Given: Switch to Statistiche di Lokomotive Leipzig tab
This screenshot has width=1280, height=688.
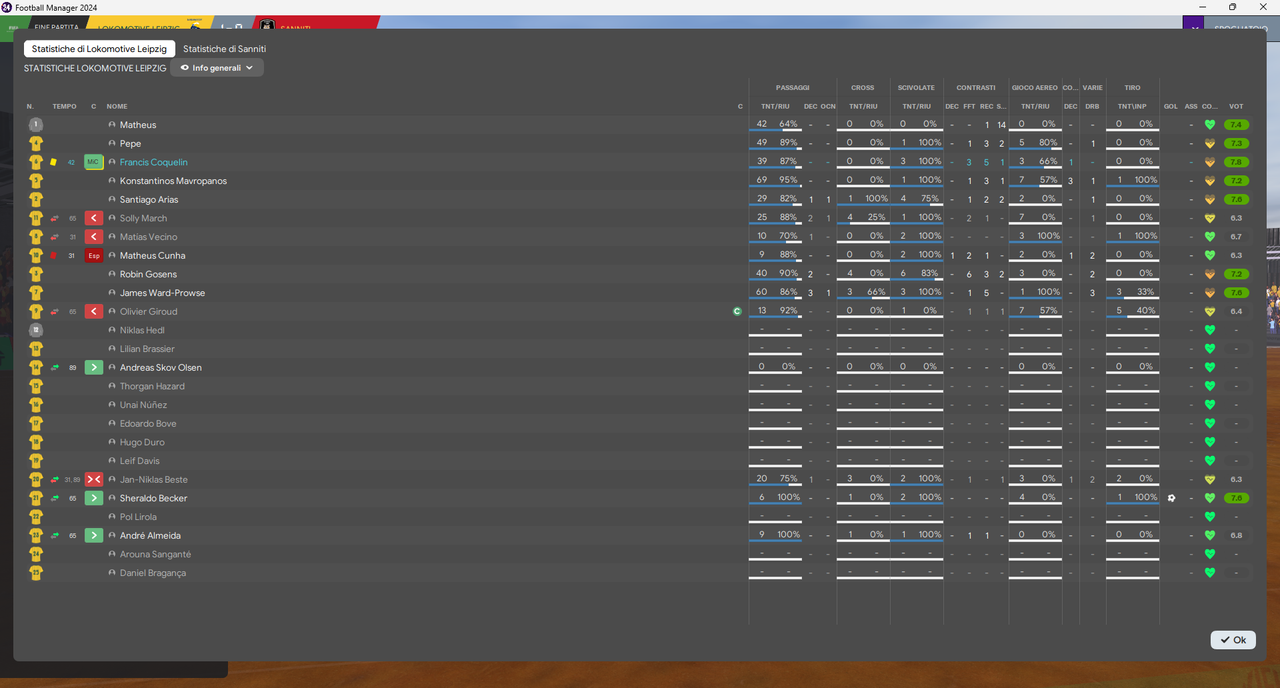Looking at the screenshot, I should [x=100, y=48].
